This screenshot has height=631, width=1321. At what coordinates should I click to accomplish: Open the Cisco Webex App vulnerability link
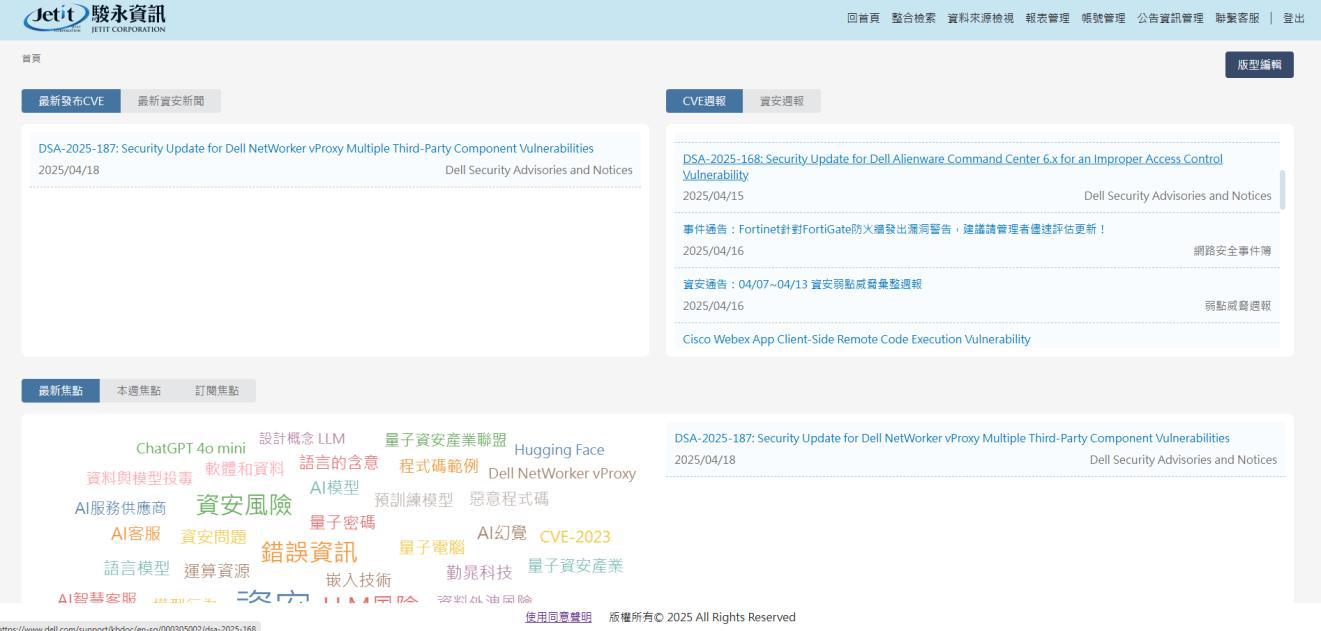point(856,339)
